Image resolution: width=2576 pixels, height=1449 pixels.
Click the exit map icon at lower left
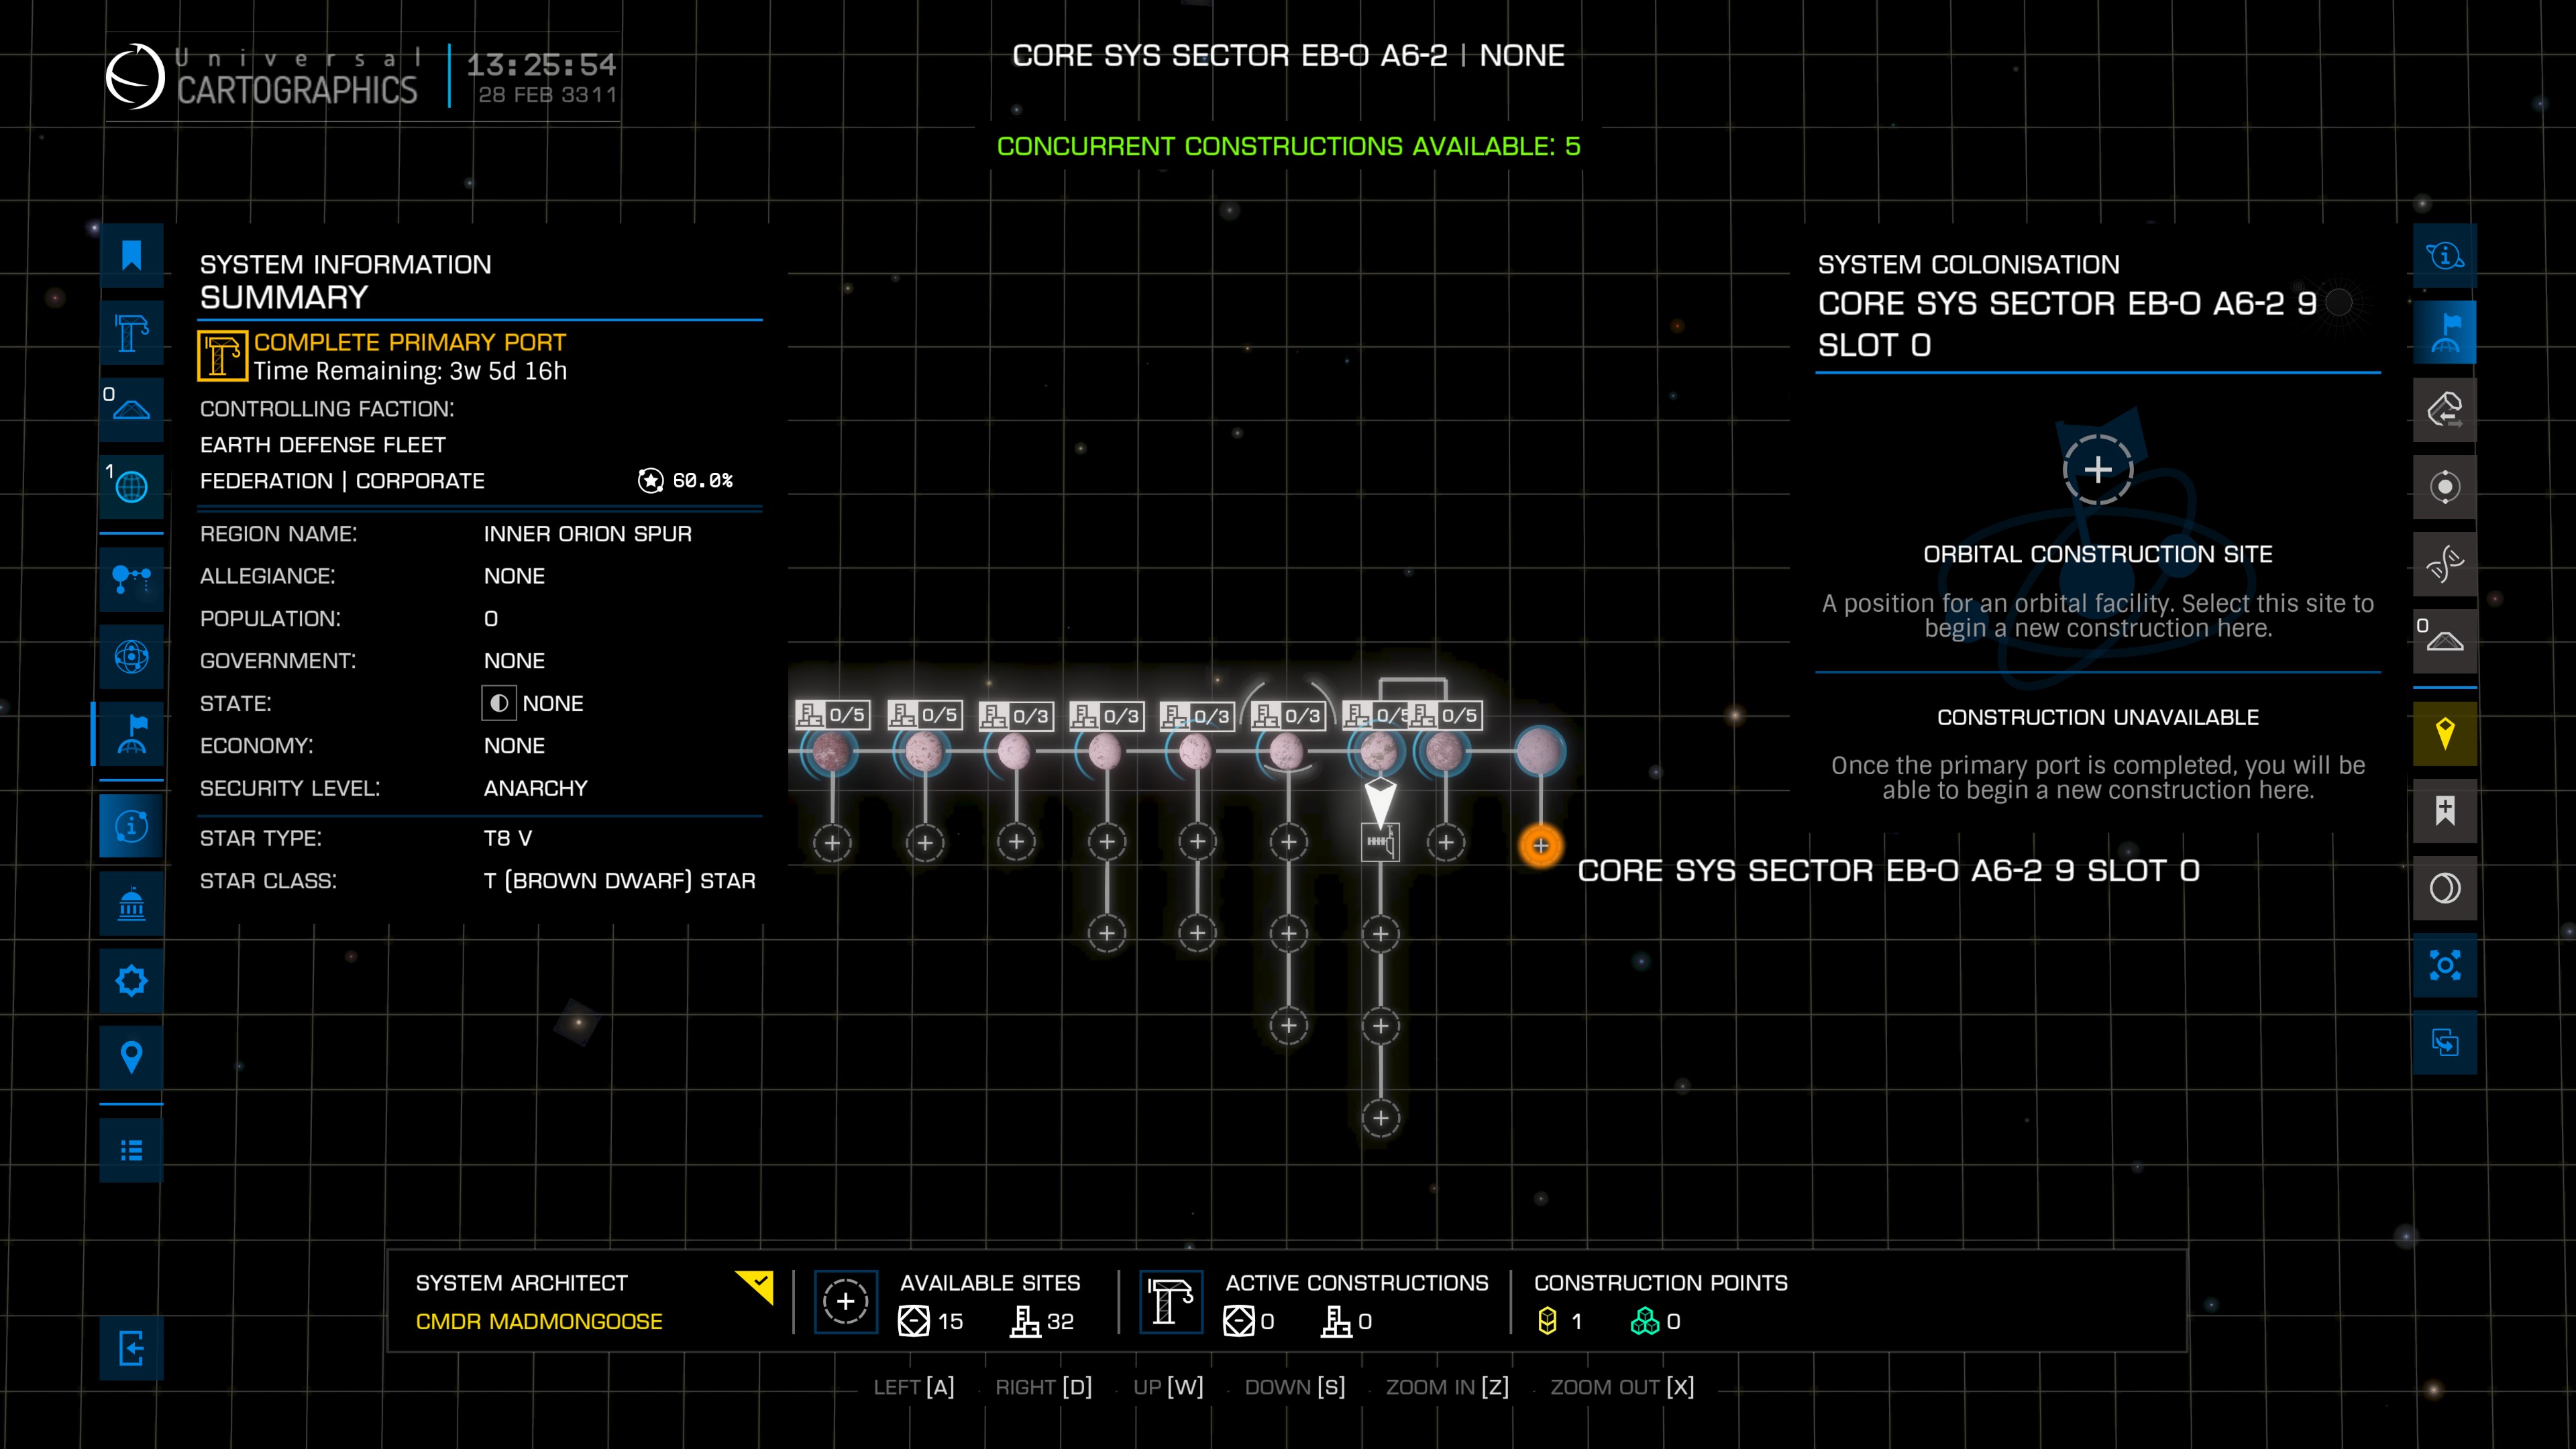point(131,1348)
